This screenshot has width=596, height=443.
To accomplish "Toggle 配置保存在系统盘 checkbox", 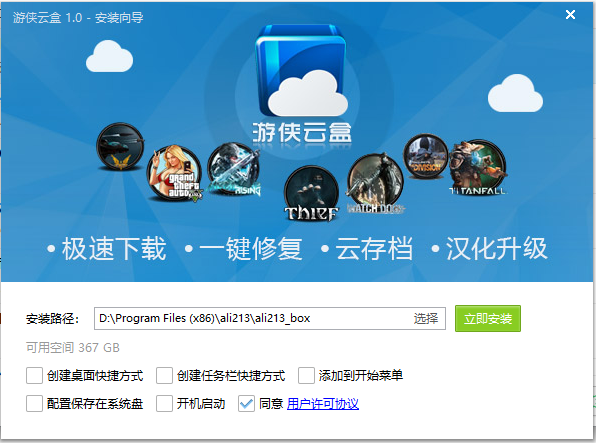I will tap(34, 403).
